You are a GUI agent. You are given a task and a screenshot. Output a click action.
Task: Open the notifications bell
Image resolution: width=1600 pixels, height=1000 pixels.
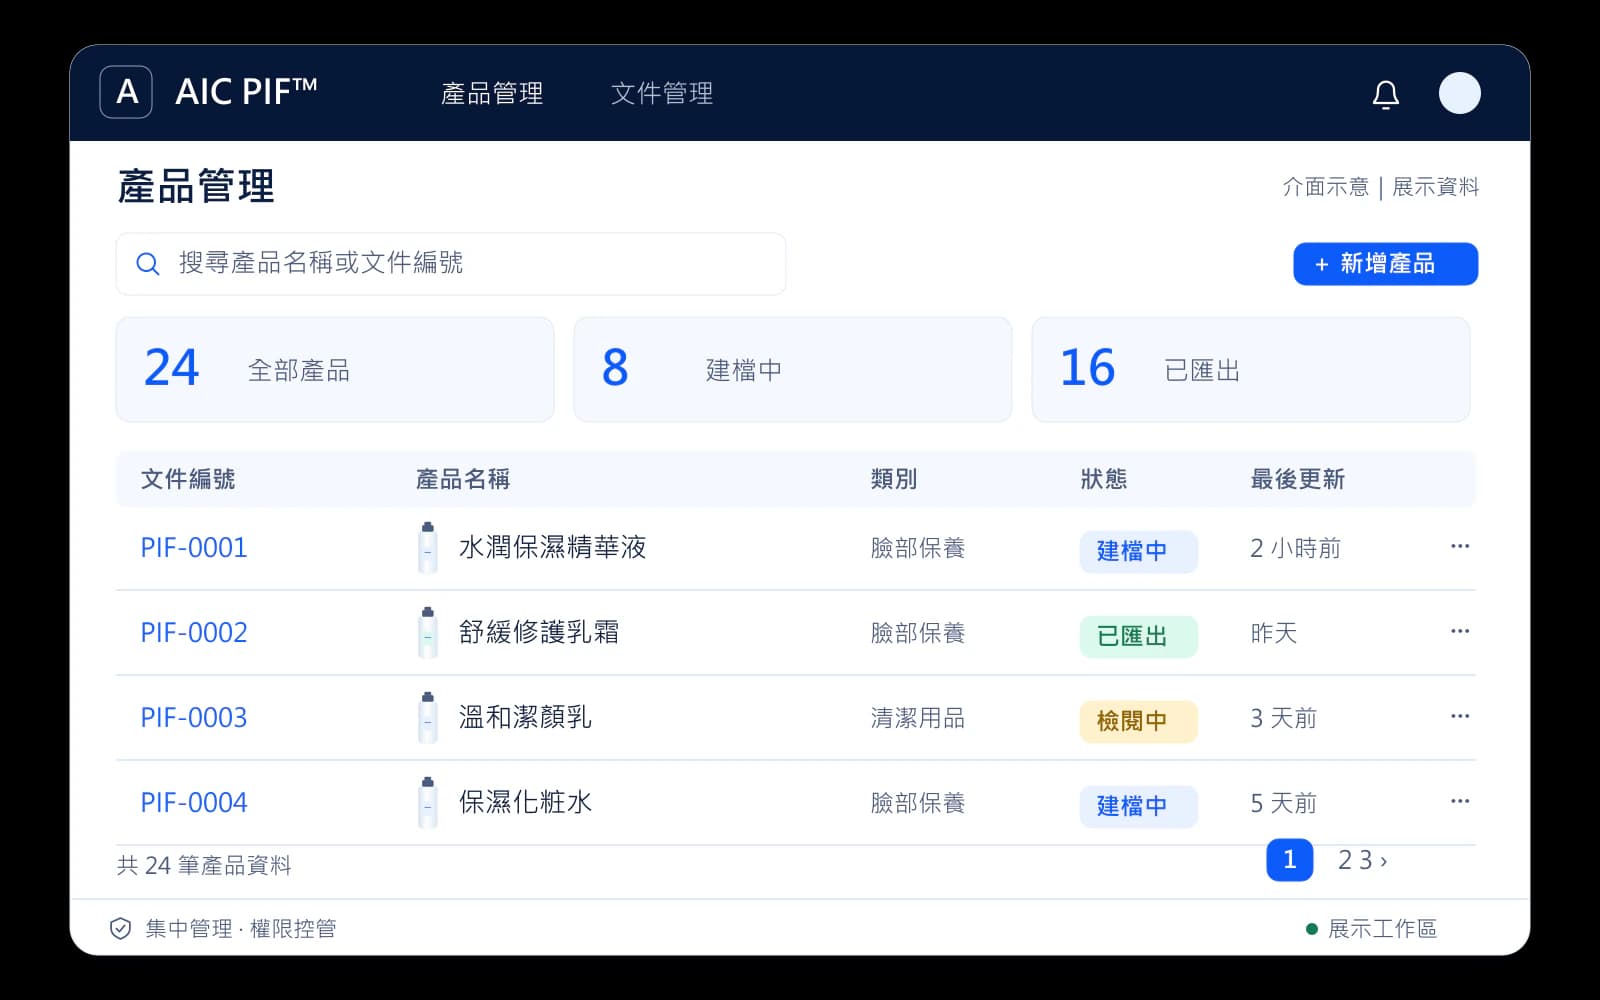(x=1385, y=94)
